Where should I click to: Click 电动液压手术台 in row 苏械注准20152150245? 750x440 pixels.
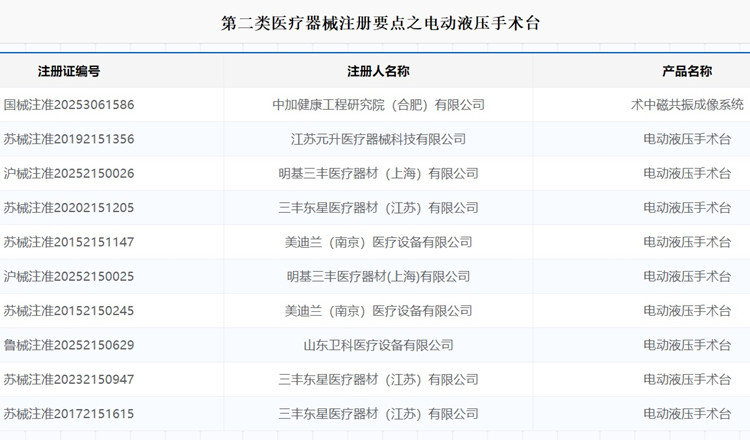tap(687, 311)
